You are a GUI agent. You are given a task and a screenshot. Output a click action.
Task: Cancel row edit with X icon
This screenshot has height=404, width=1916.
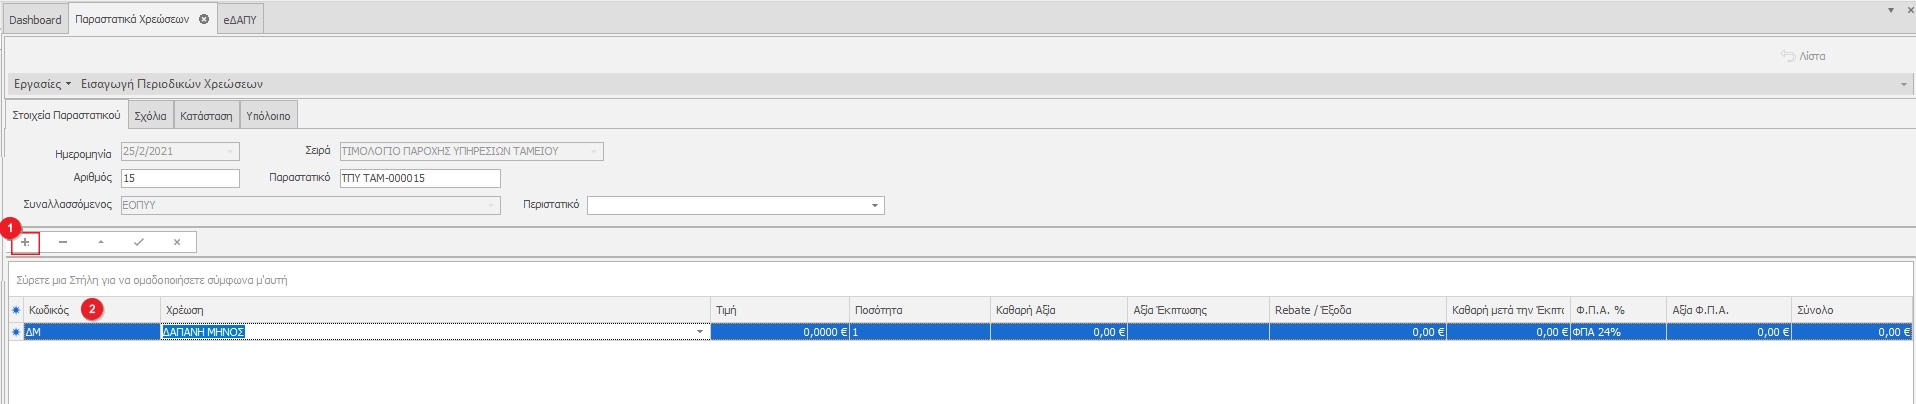tap(177, 242)
